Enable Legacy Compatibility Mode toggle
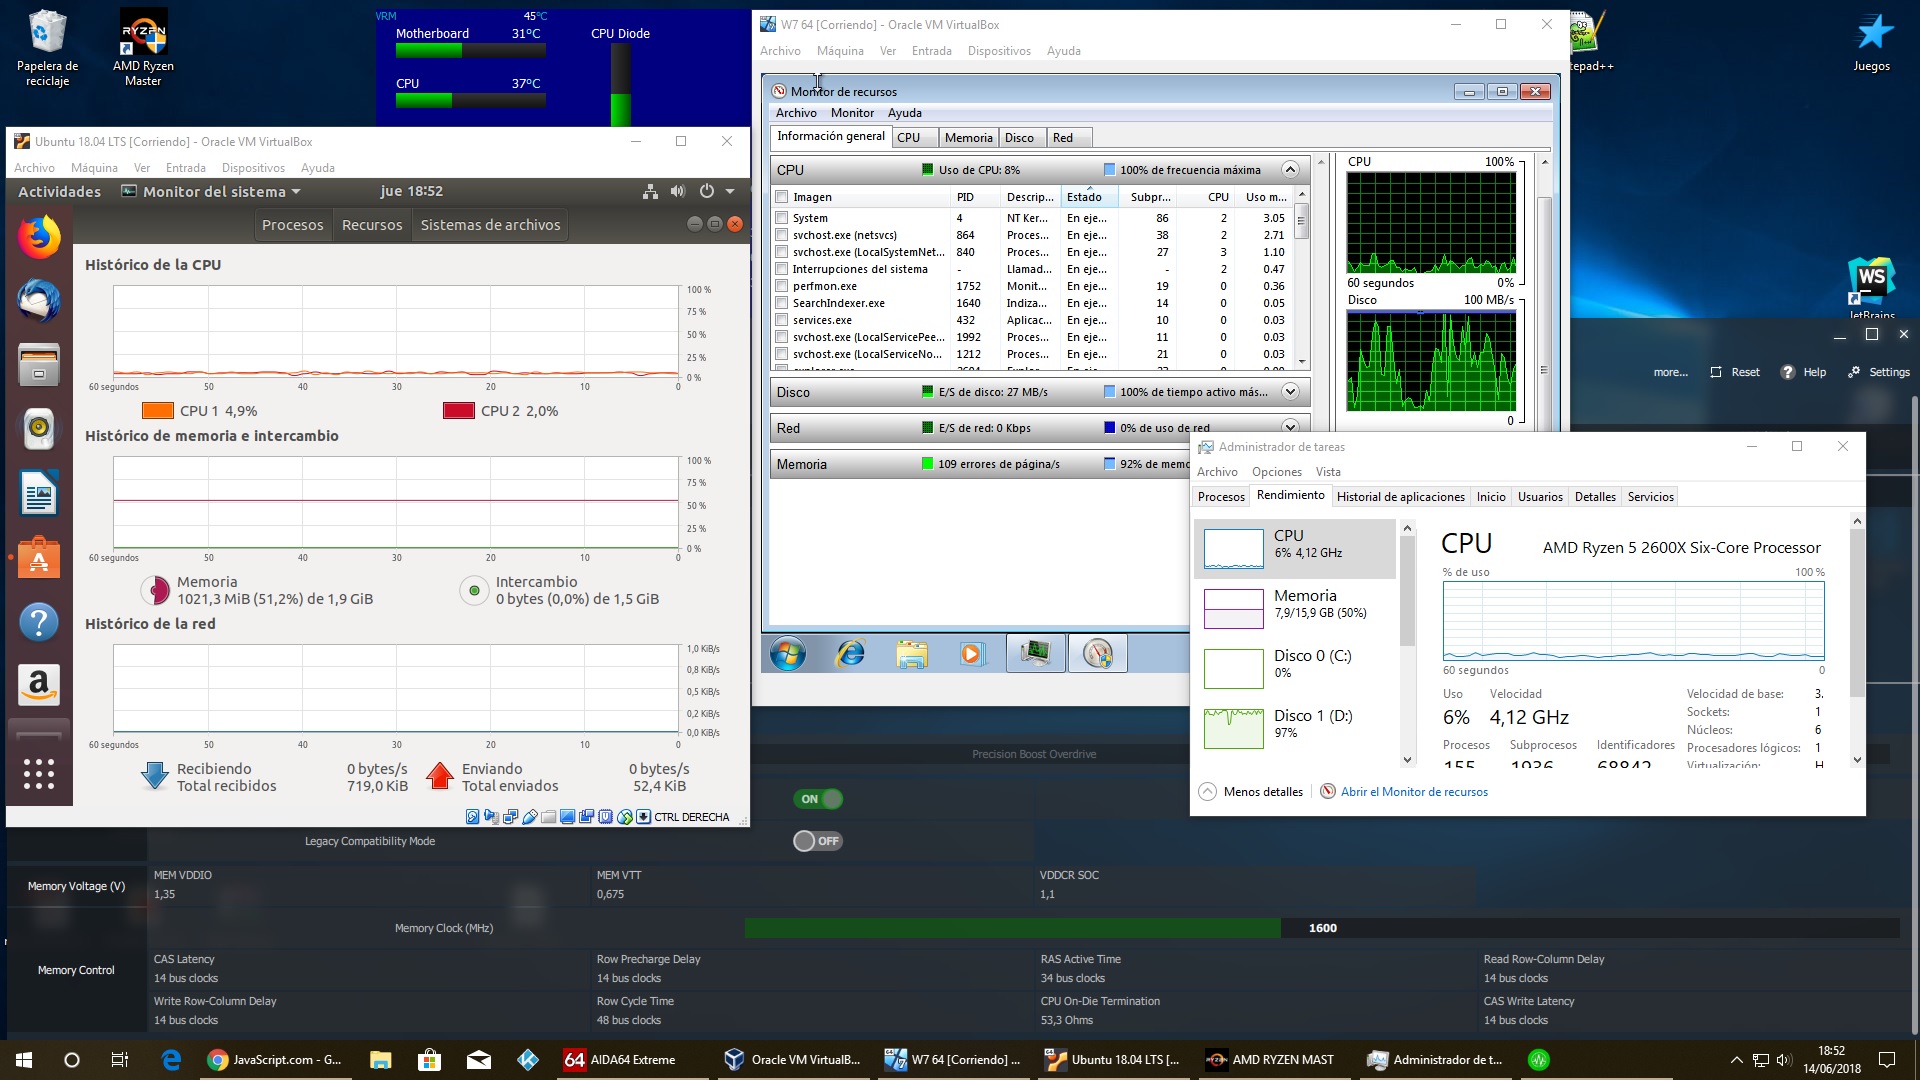This screenshot has width=1920, height=1080. (x=818, y=841)
